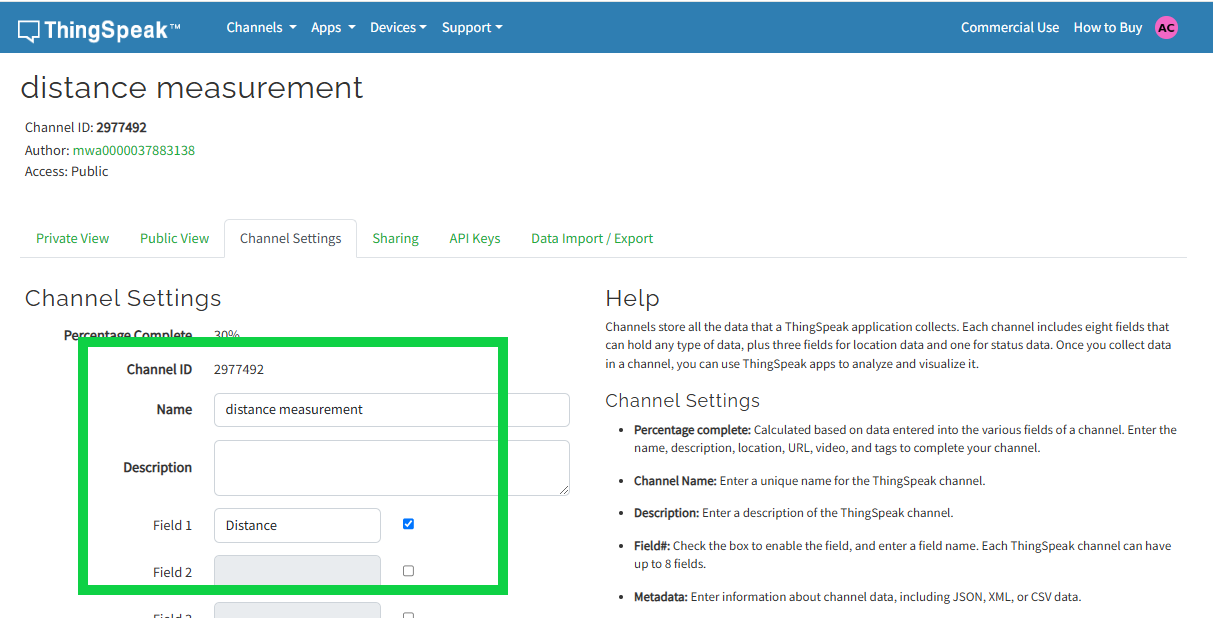This screenshot has width=1213, height=618.
Task: Click the Help heading
Action: click(633, 298)
